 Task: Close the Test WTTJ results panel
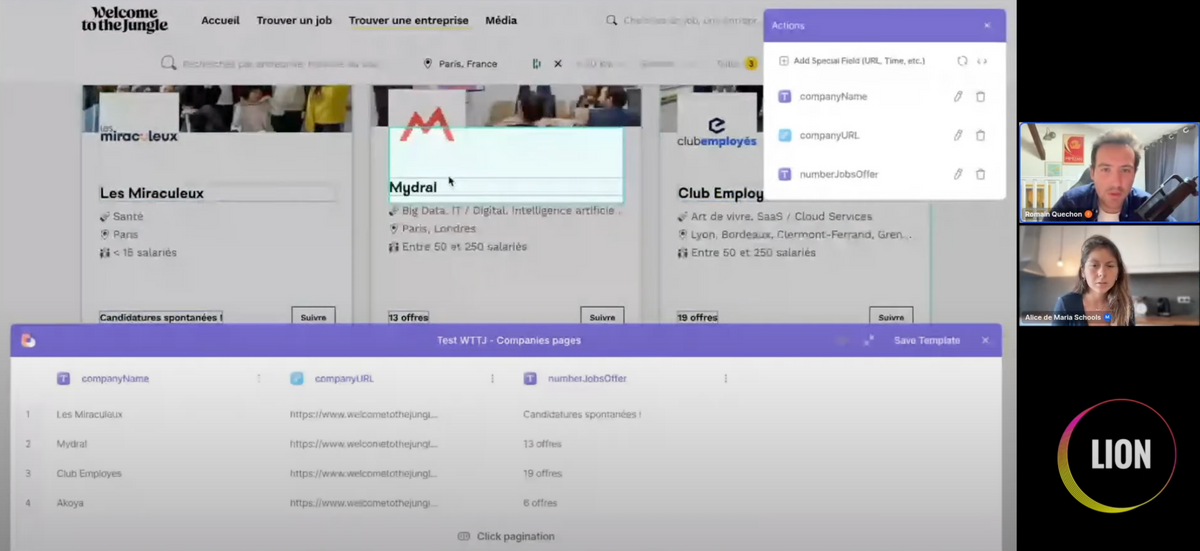pos(985,340)
